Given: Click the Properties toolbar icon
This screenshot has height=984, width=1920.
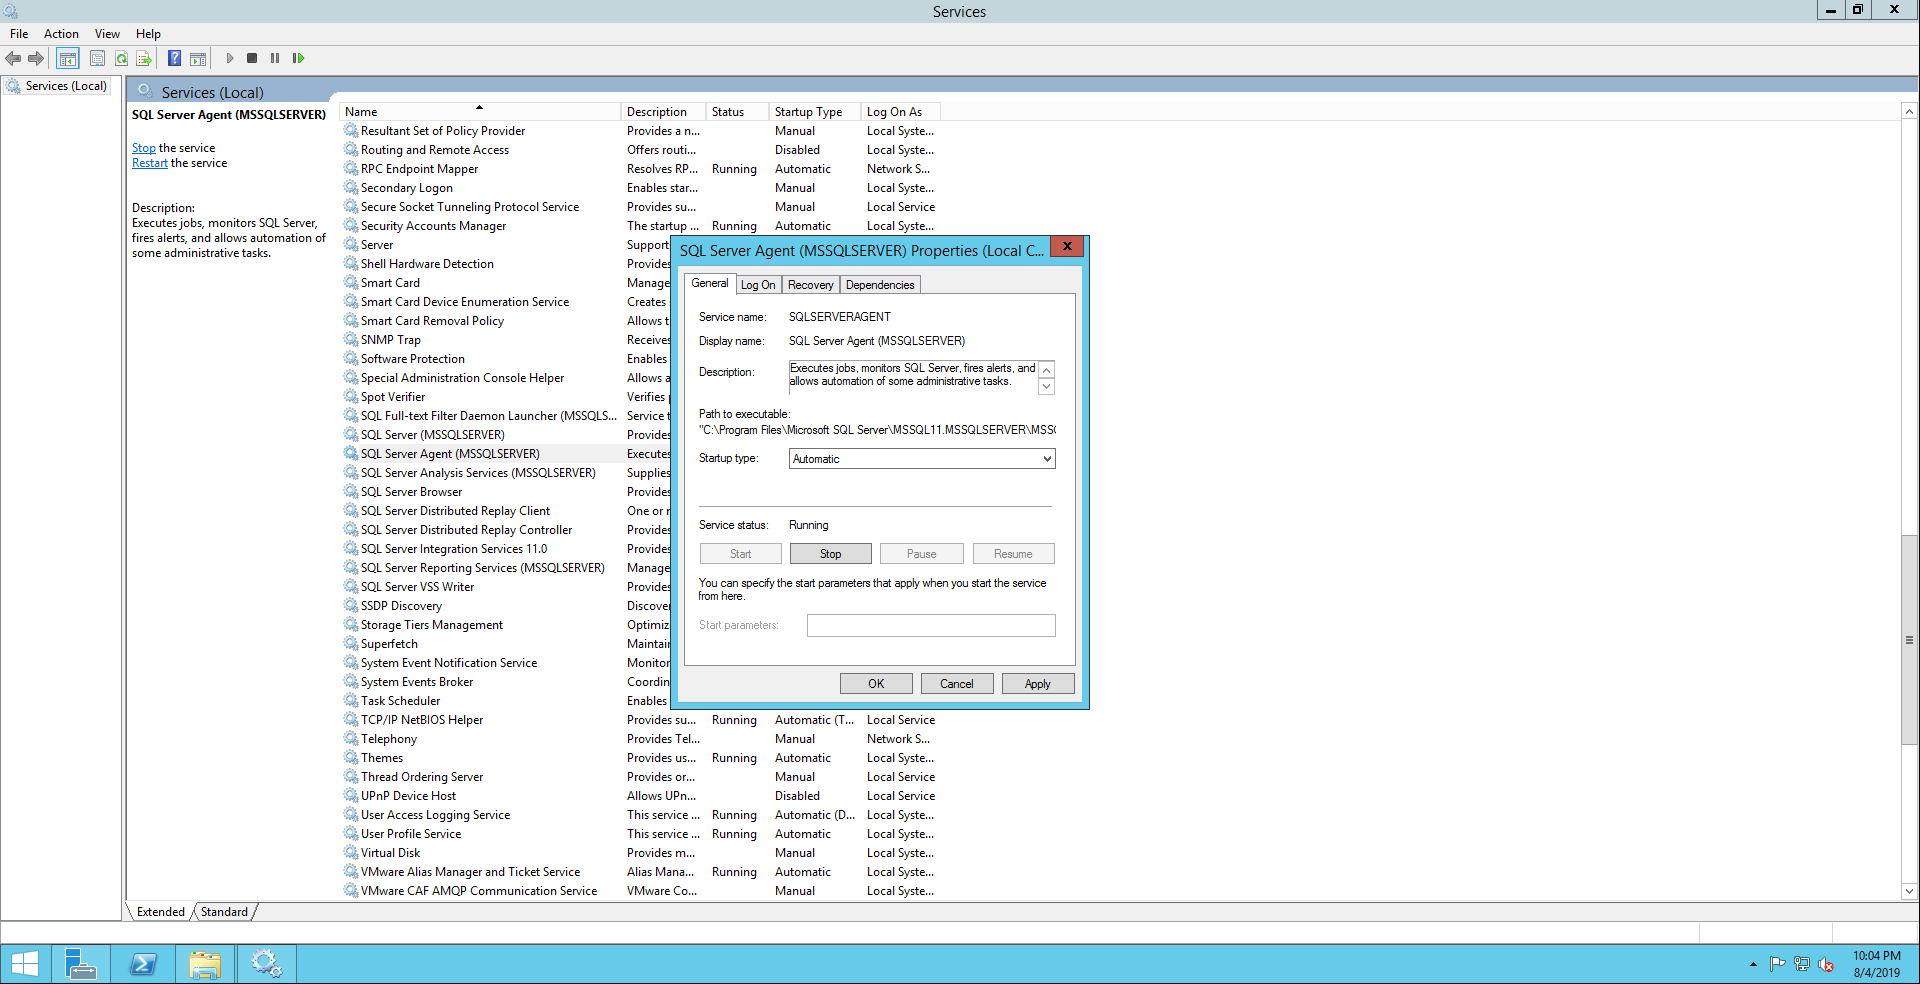Looking at the screenshot, I should [97, 59].
